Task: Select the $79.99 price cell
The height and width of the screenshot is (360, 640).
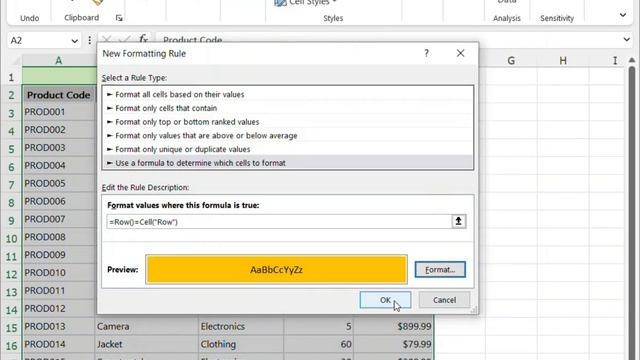Action: click(393, 344)
